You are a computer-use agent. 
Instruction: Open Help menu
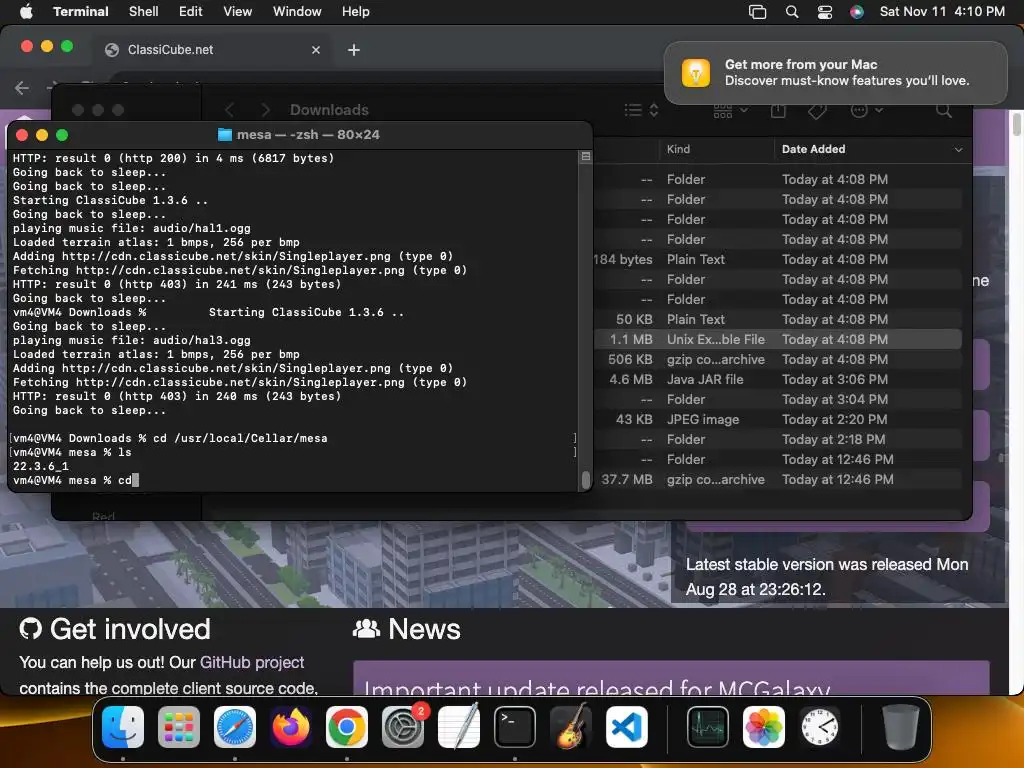(356, 11)
